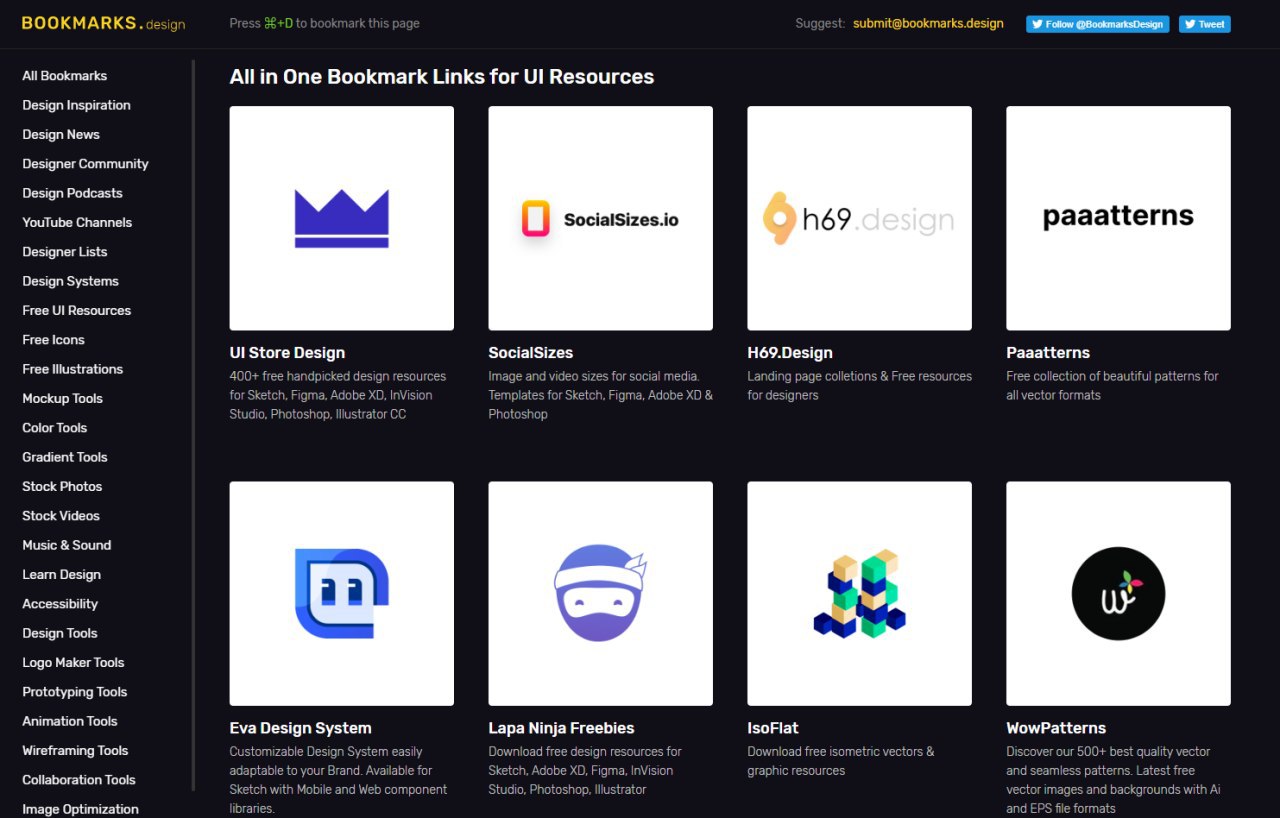Open the Designer Lists category

coord(64,252)
